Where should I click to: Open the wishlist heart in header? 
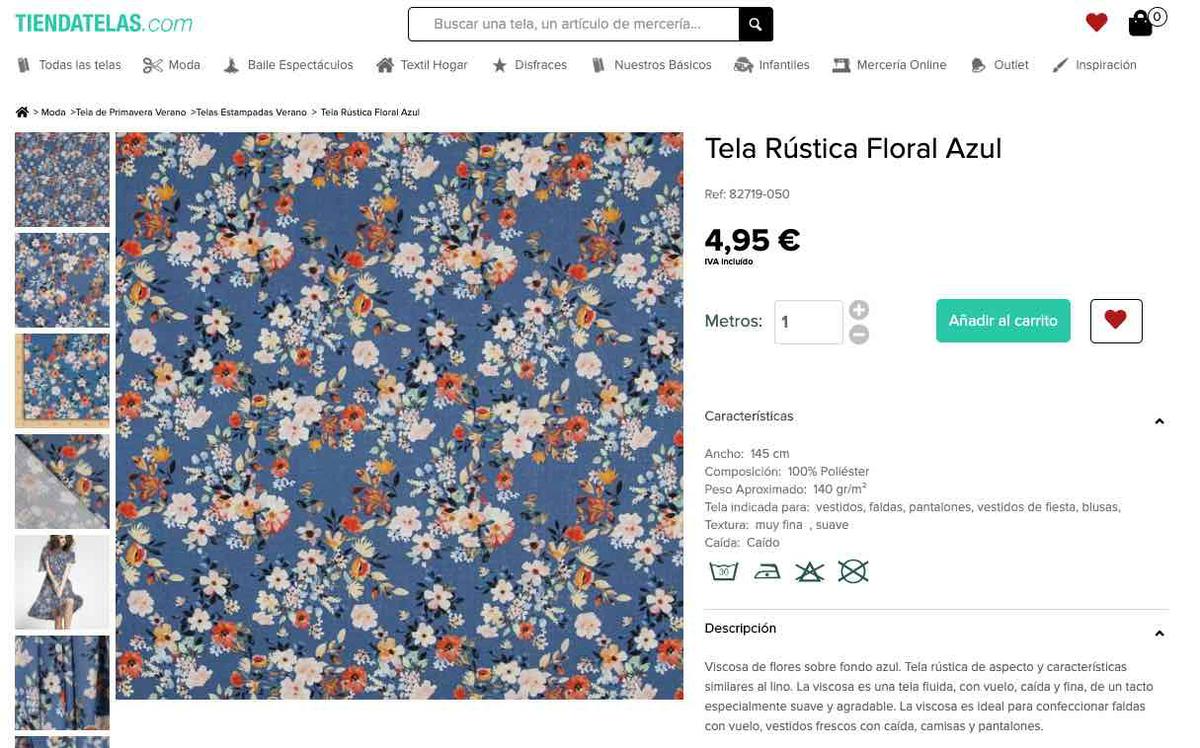point(1096,22)
